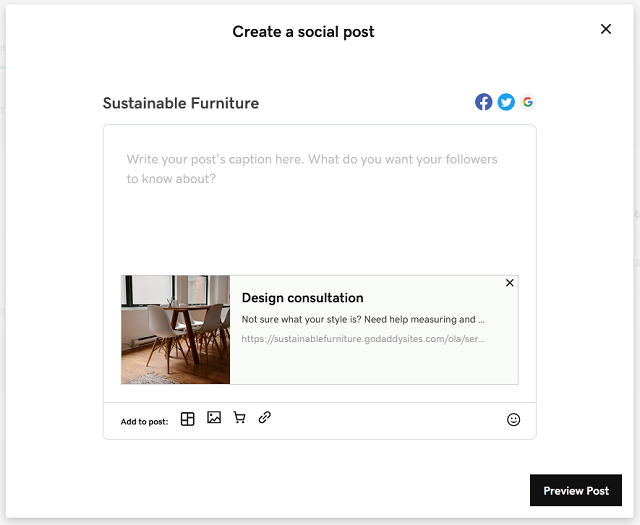Add a product using the cart icon
Viewport: 640px width, 525px height.
pos(239,418)
